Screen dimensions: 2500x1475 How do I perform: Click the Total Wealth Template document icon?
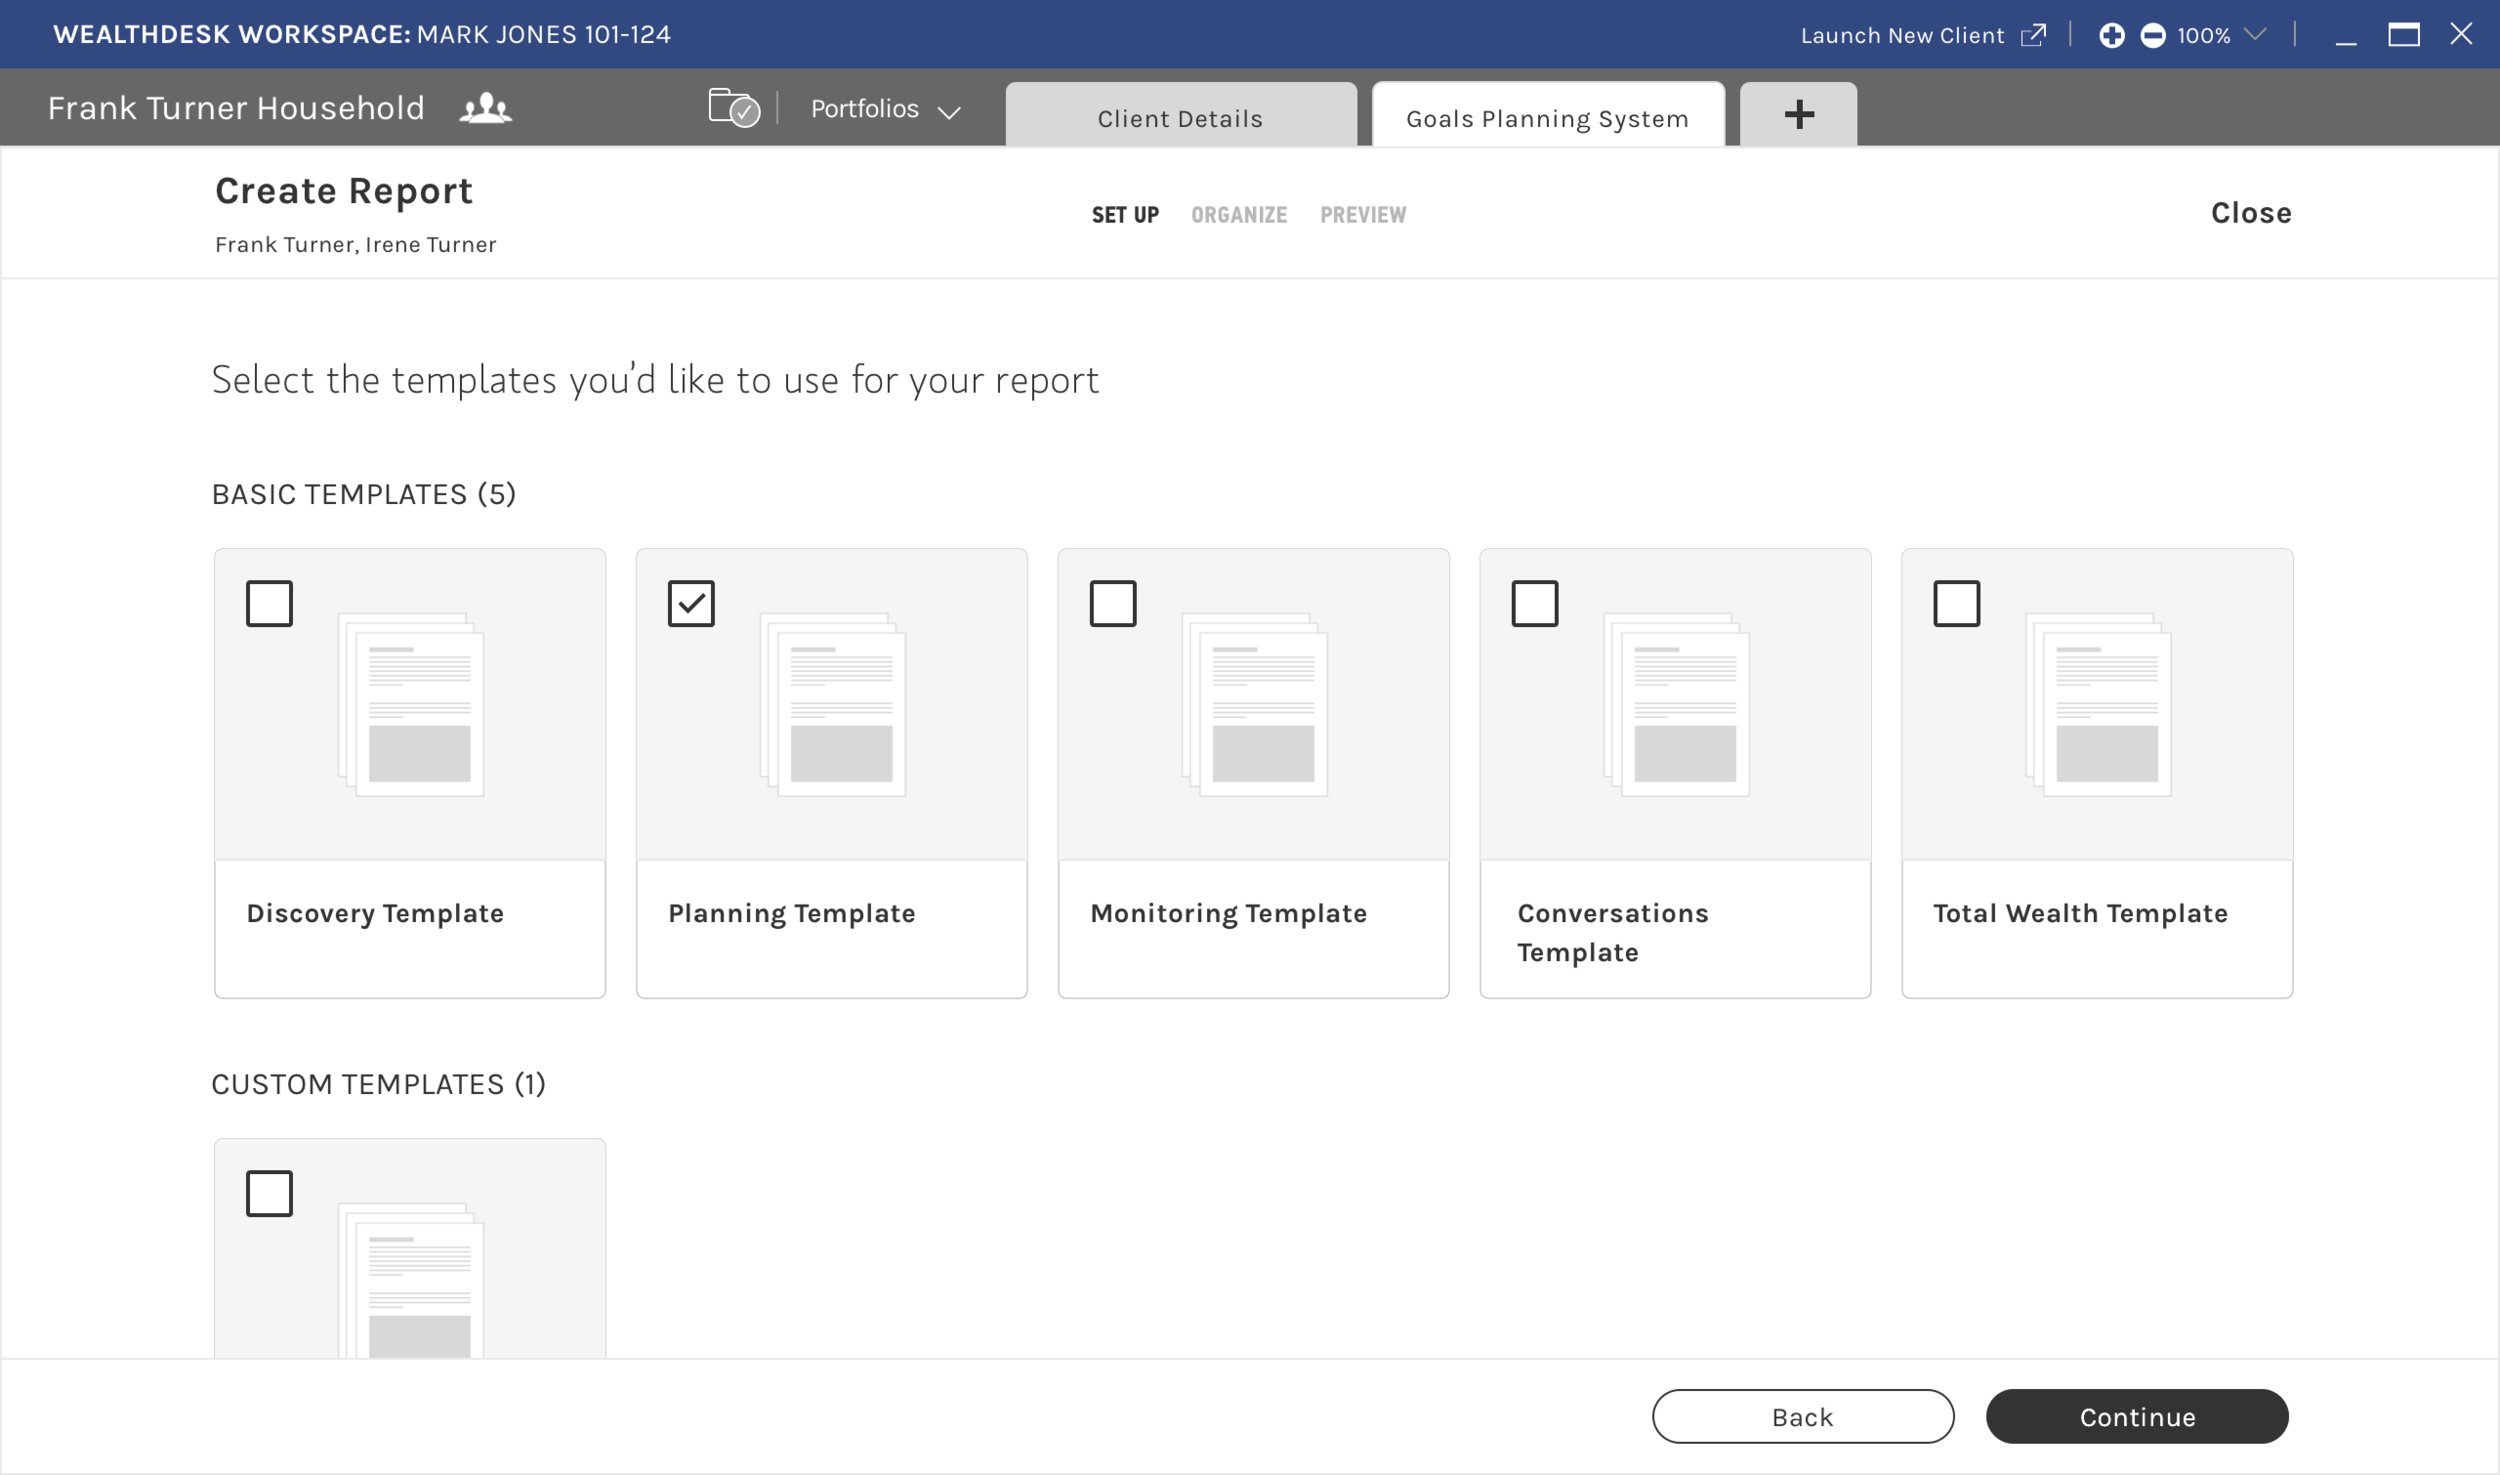(2097, 705)
